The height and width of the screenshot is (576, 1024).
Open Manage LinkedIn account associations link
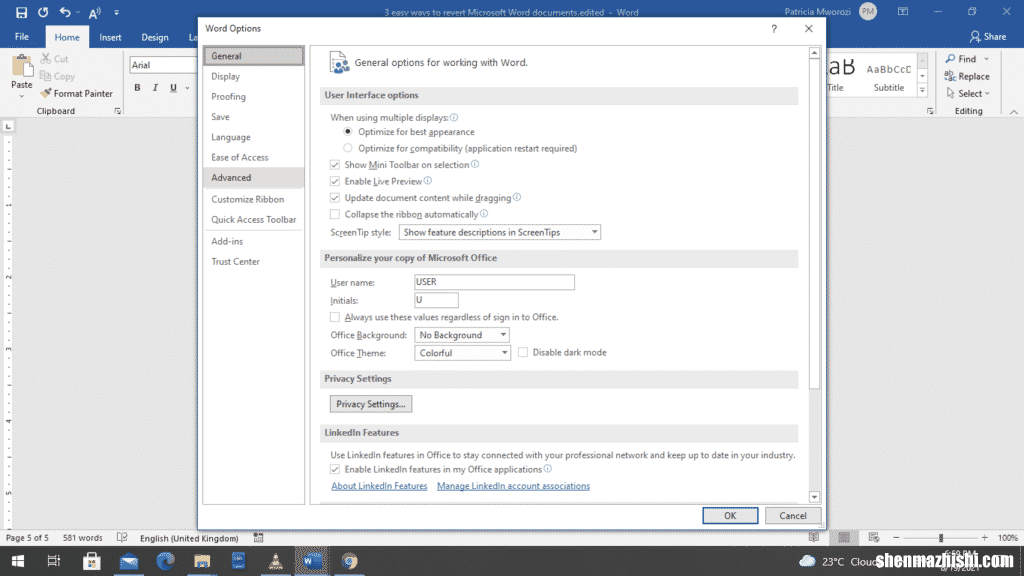[x=513, y=486]
